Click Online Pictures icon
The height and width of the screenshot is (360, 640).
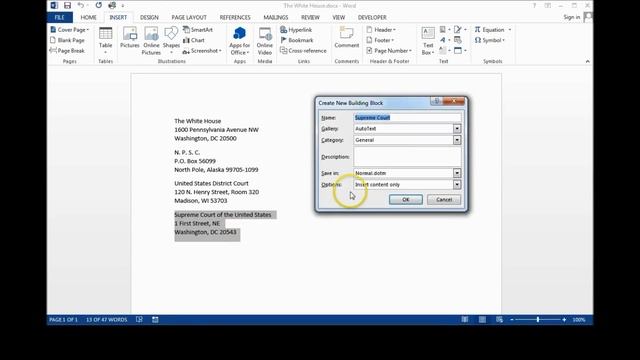[151, 40]
